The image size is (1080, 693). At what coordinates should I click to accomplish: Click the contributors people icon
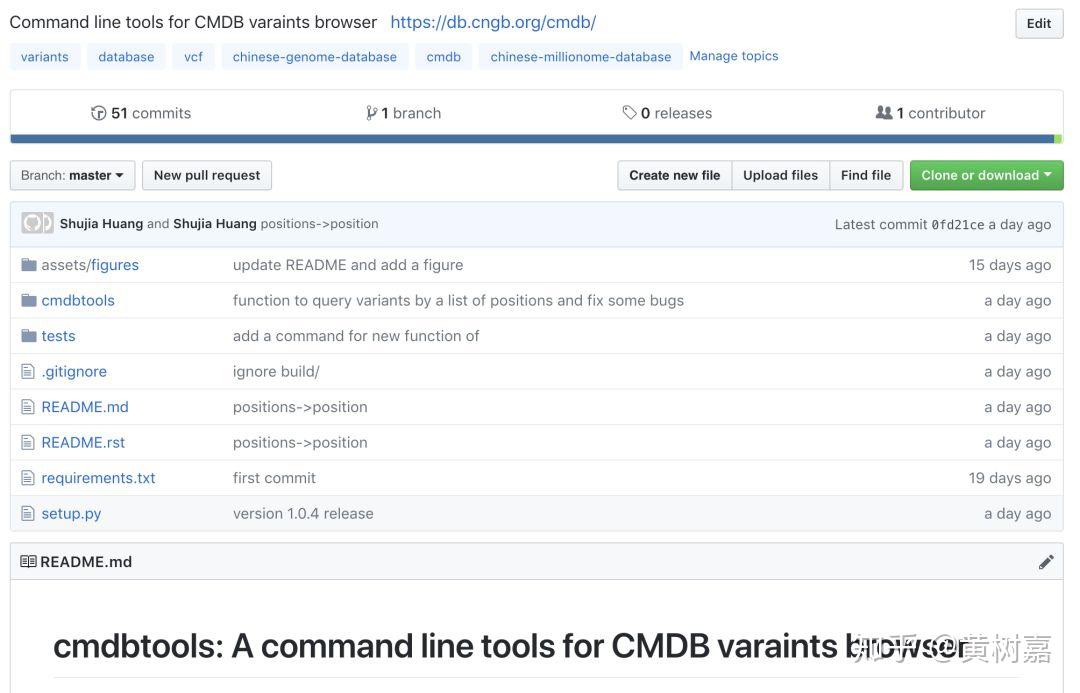883,113
